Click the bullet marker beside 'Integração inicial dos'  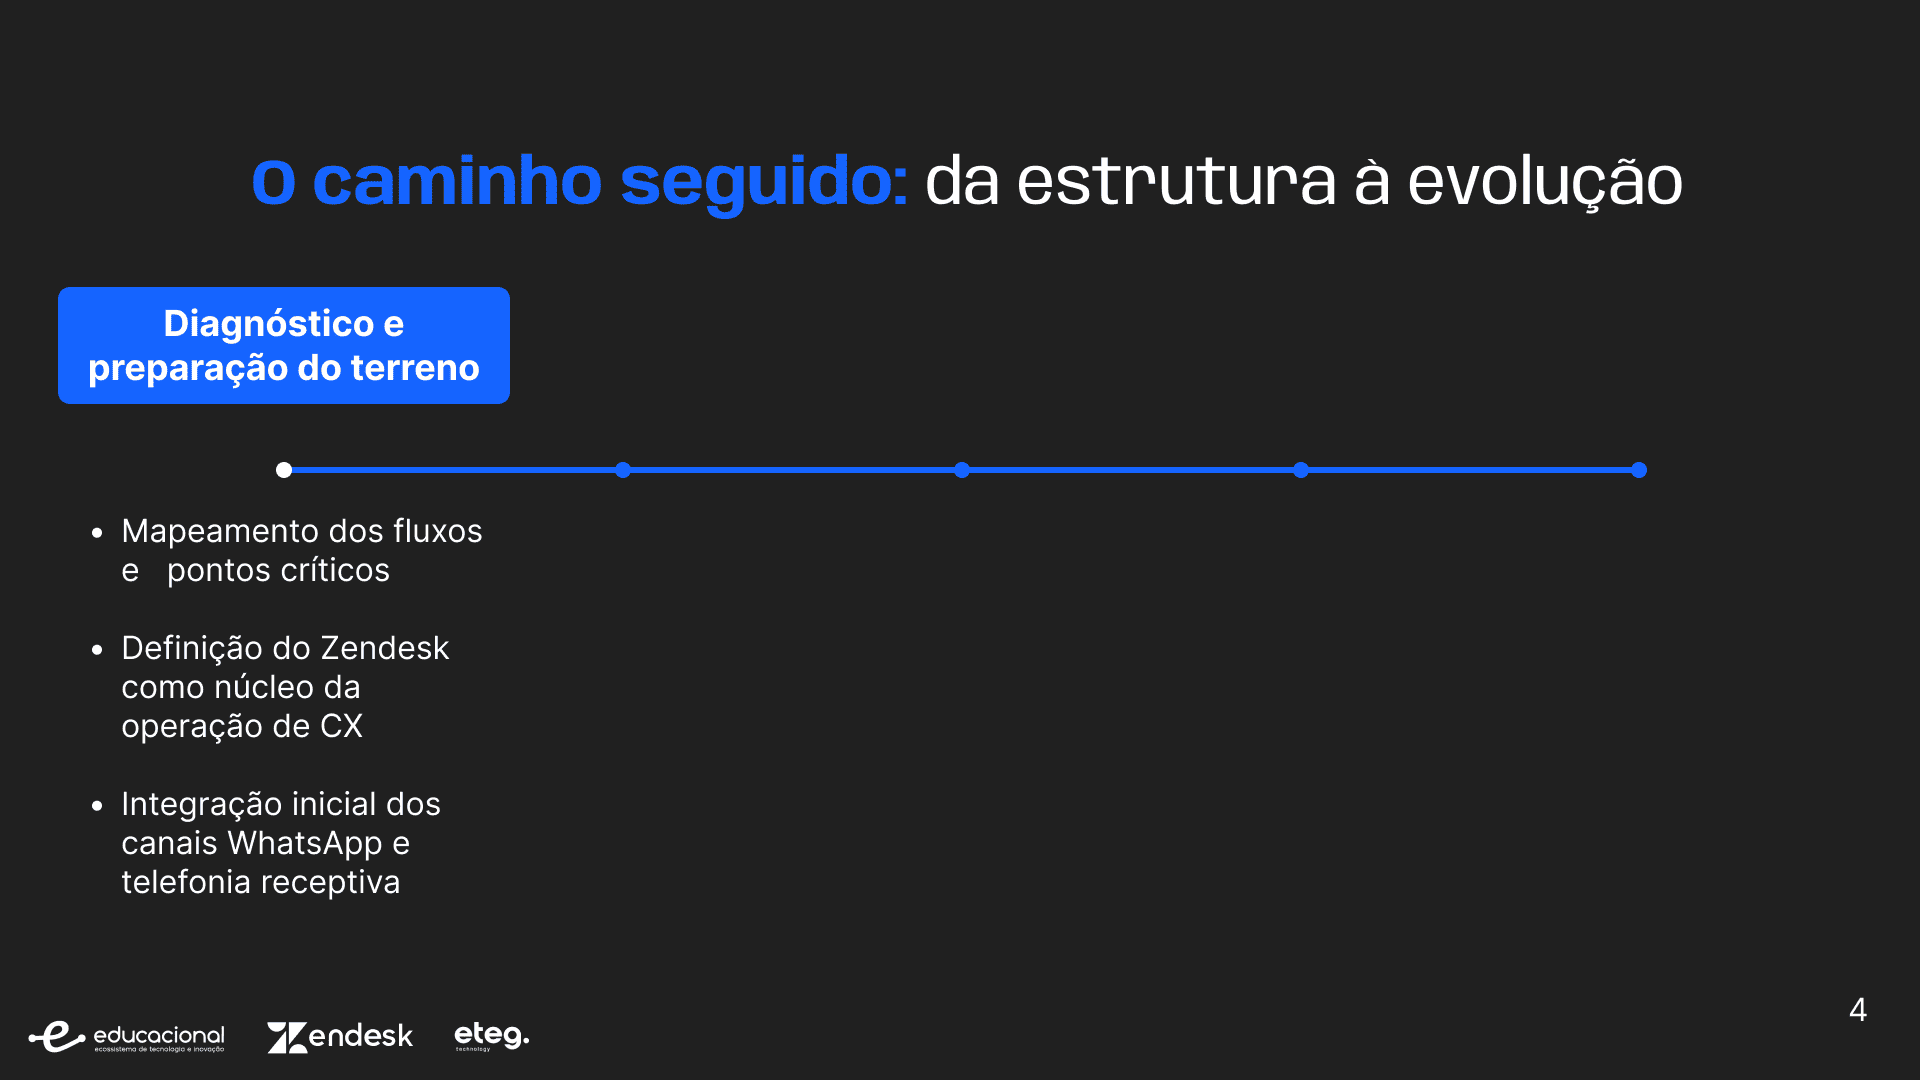[x=97, y=806]
